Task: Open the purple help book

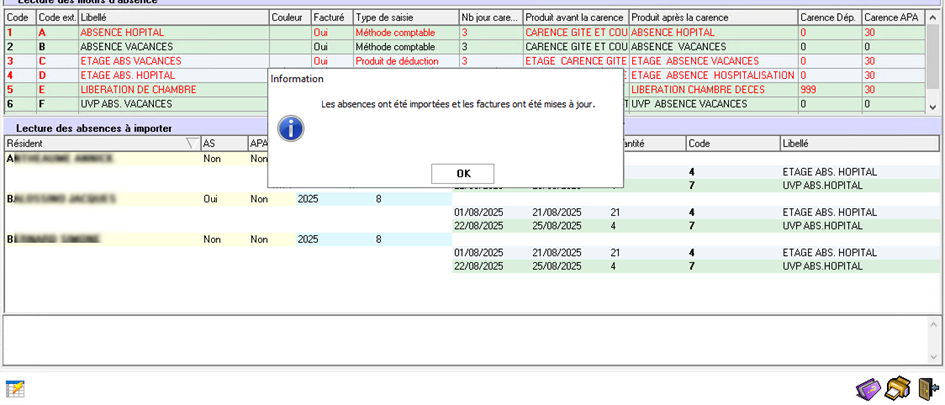Action: coord(868,387)
